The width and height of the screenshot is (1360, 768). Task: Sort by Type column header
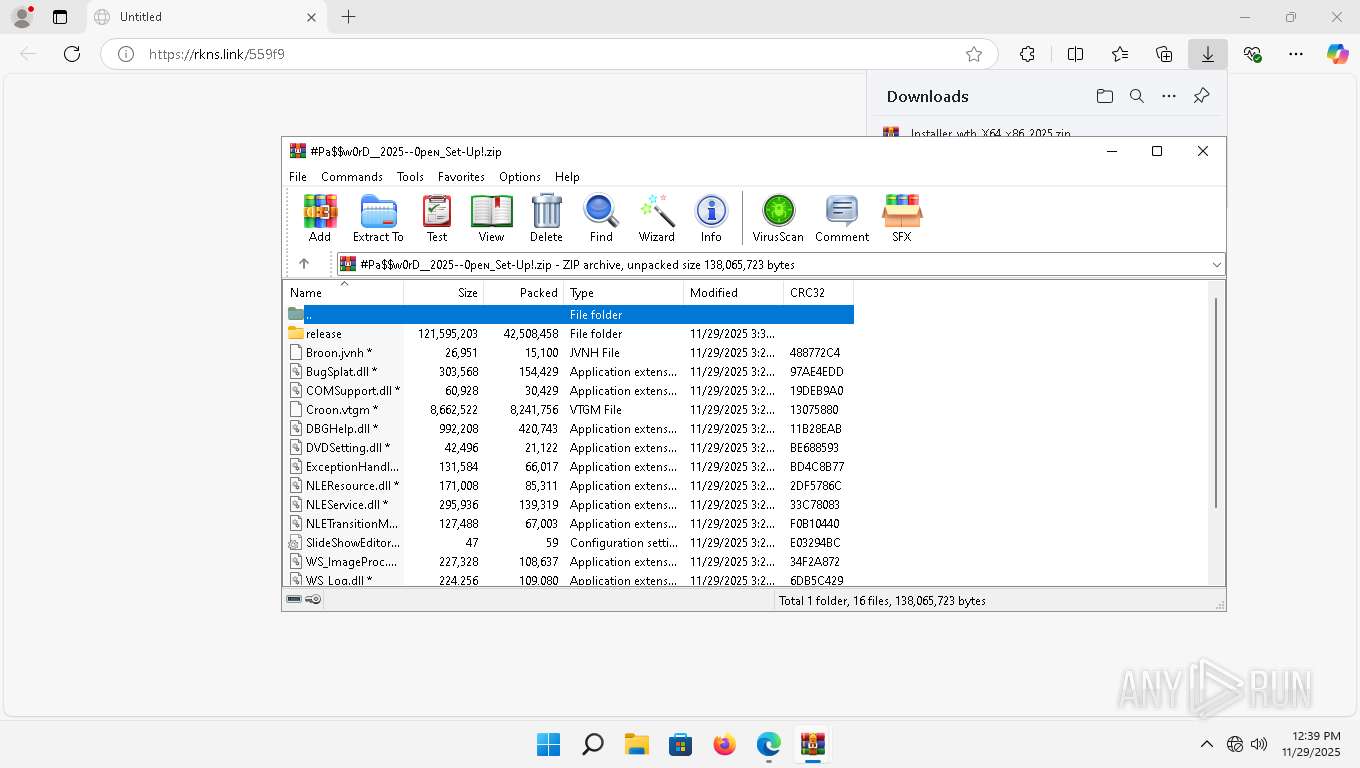coord(624,293)
